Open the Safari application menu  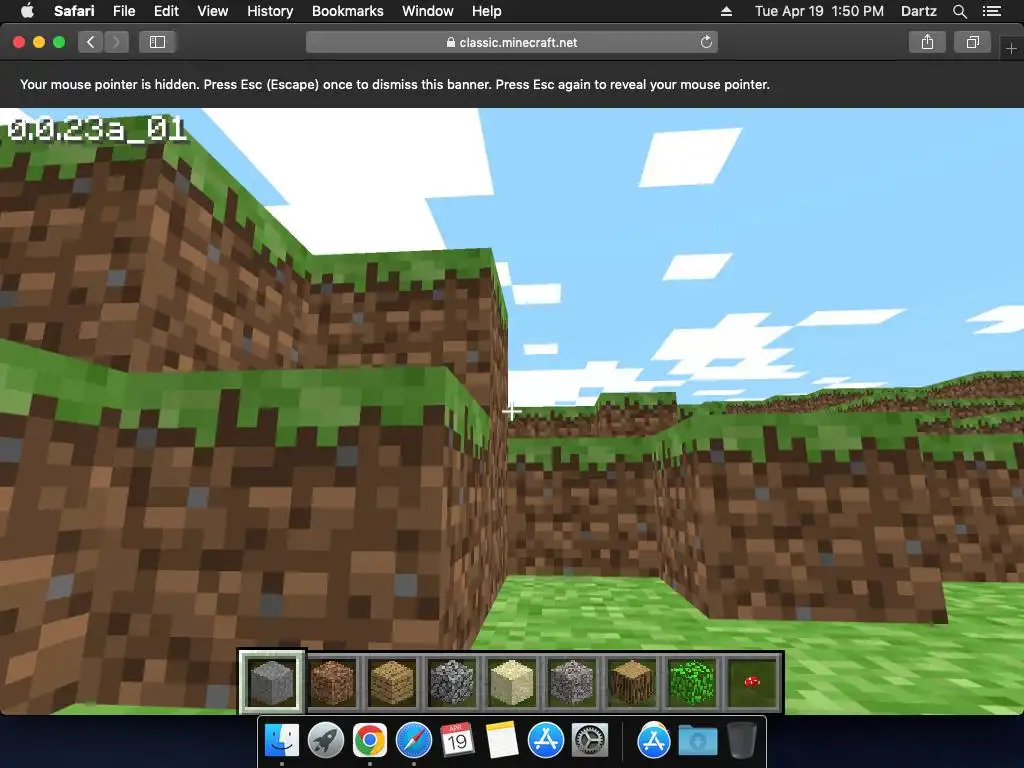[x=74, y=11]
